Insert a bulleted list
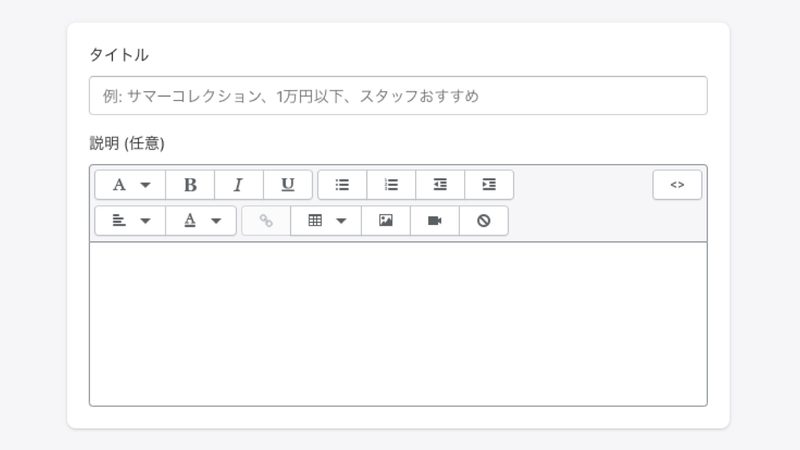Image resolution: width=800 pixels, height=450 pixels. point(342,185)
